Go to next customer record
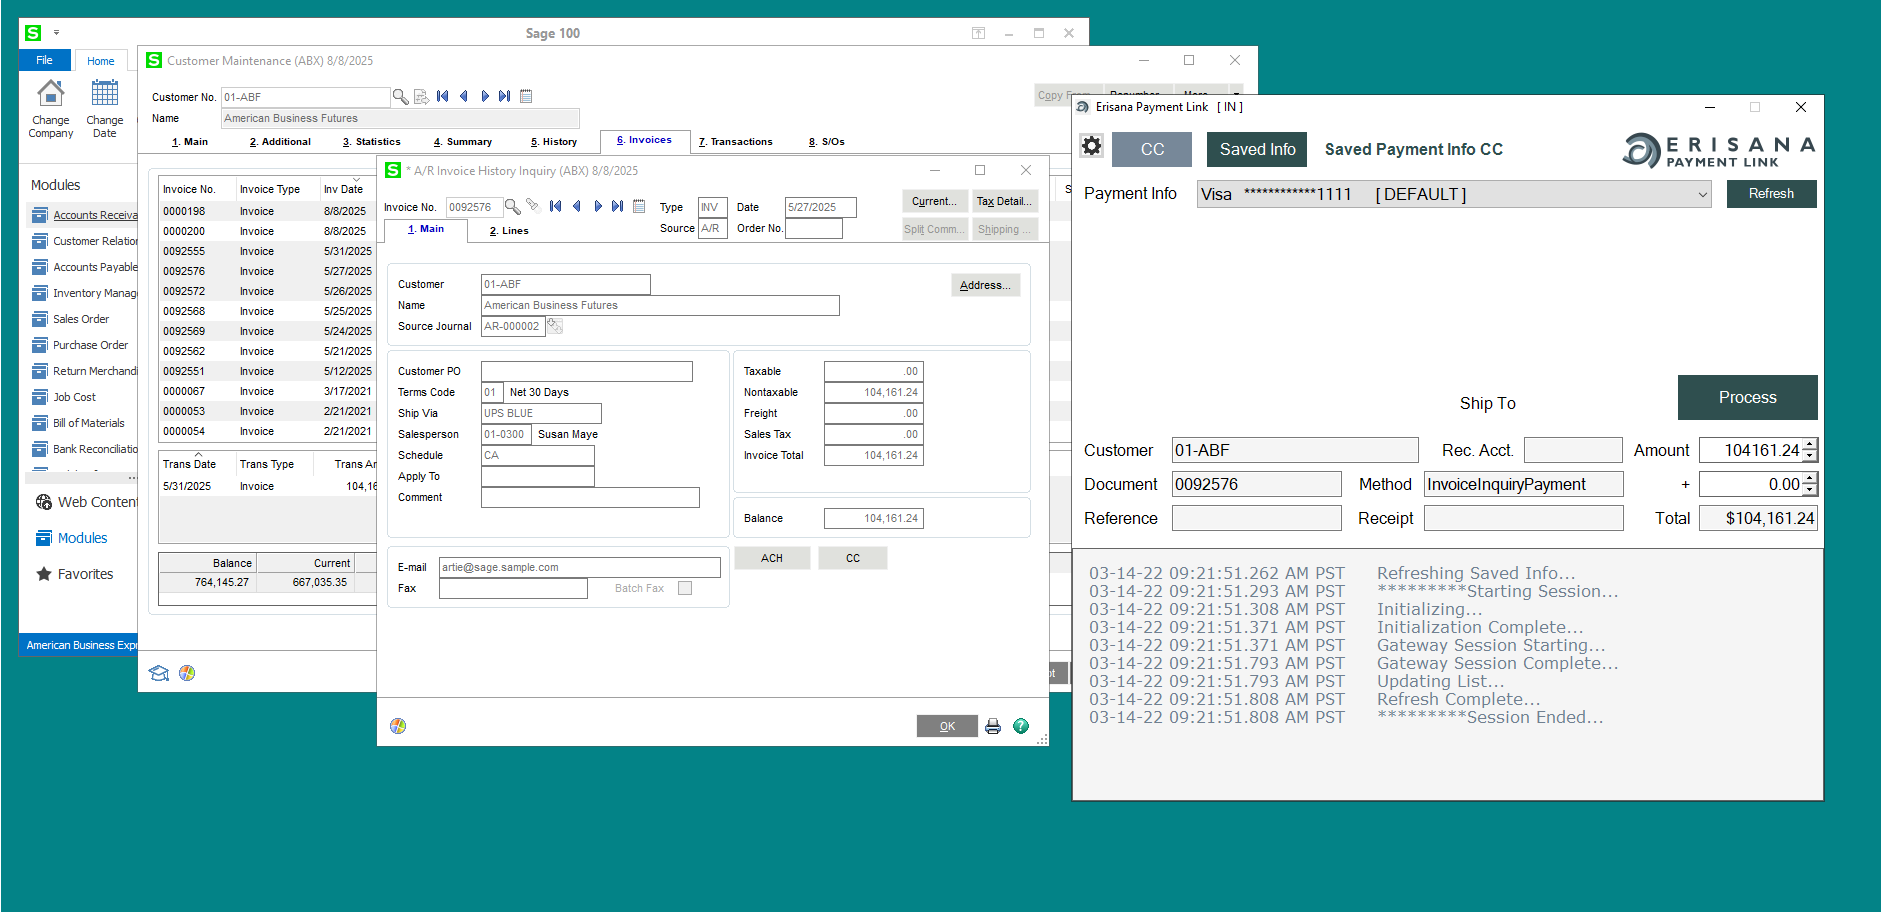 (485, 97)
